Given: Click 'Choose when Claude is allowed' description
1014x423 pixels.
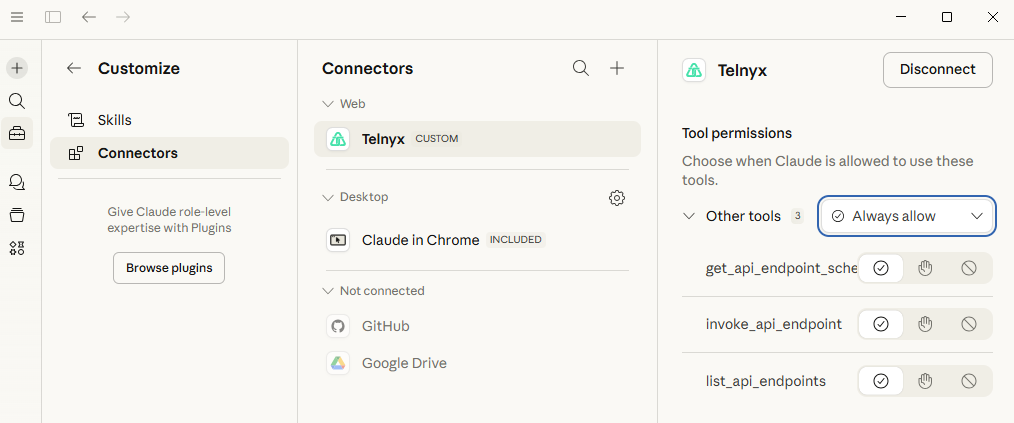Looking at the screenshot, I should [828, 171].
